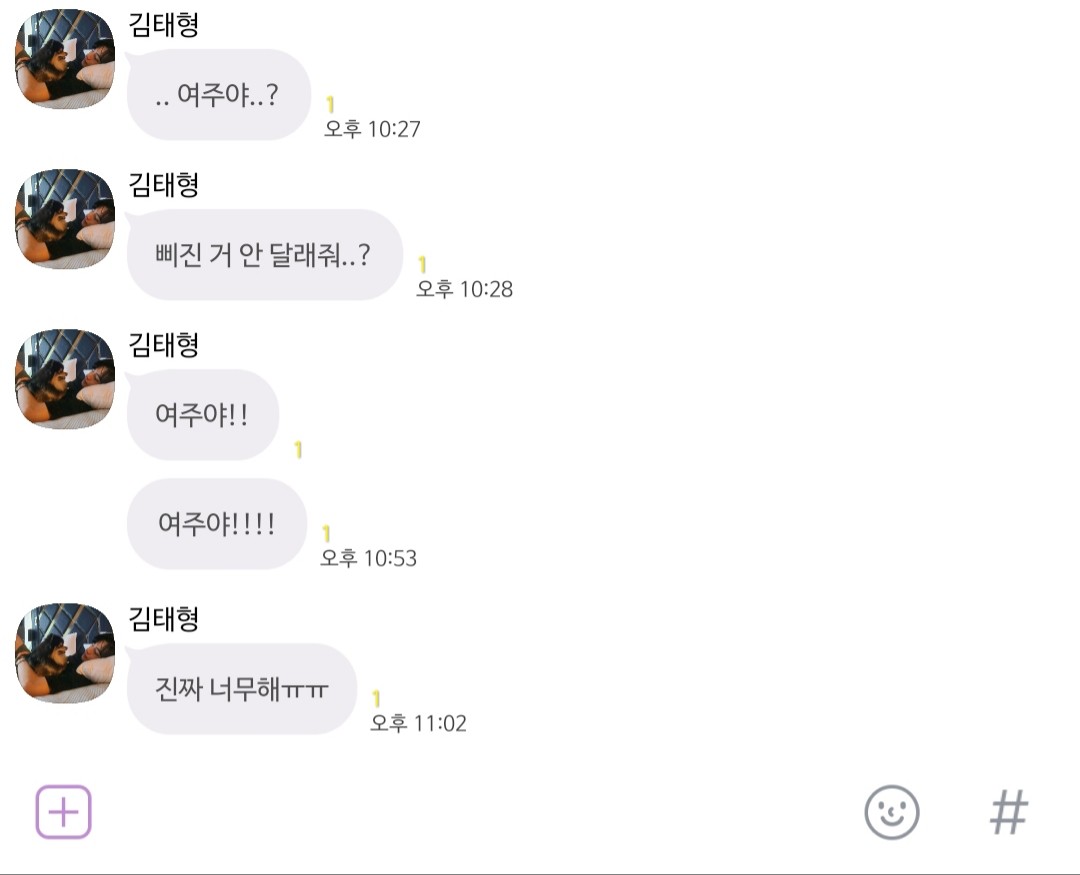The width and height of the screenshot is (1080, 875).
Task: Tap avatar next to "삐진 거 안 달래줘..?"
Action: [65, 219]
